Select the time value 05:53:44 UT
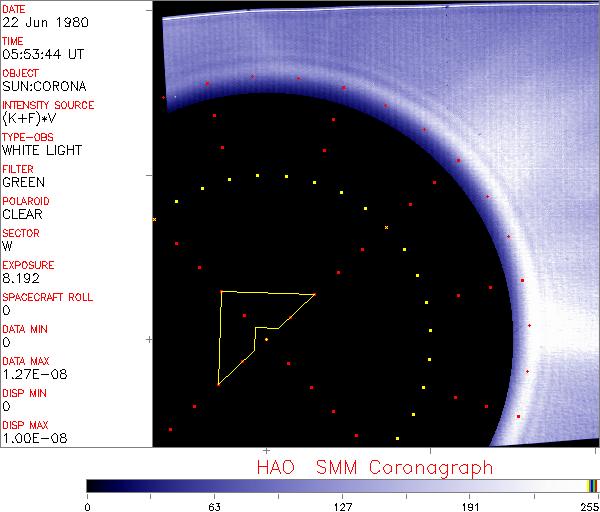600x512 pixels. pos(40,56)
